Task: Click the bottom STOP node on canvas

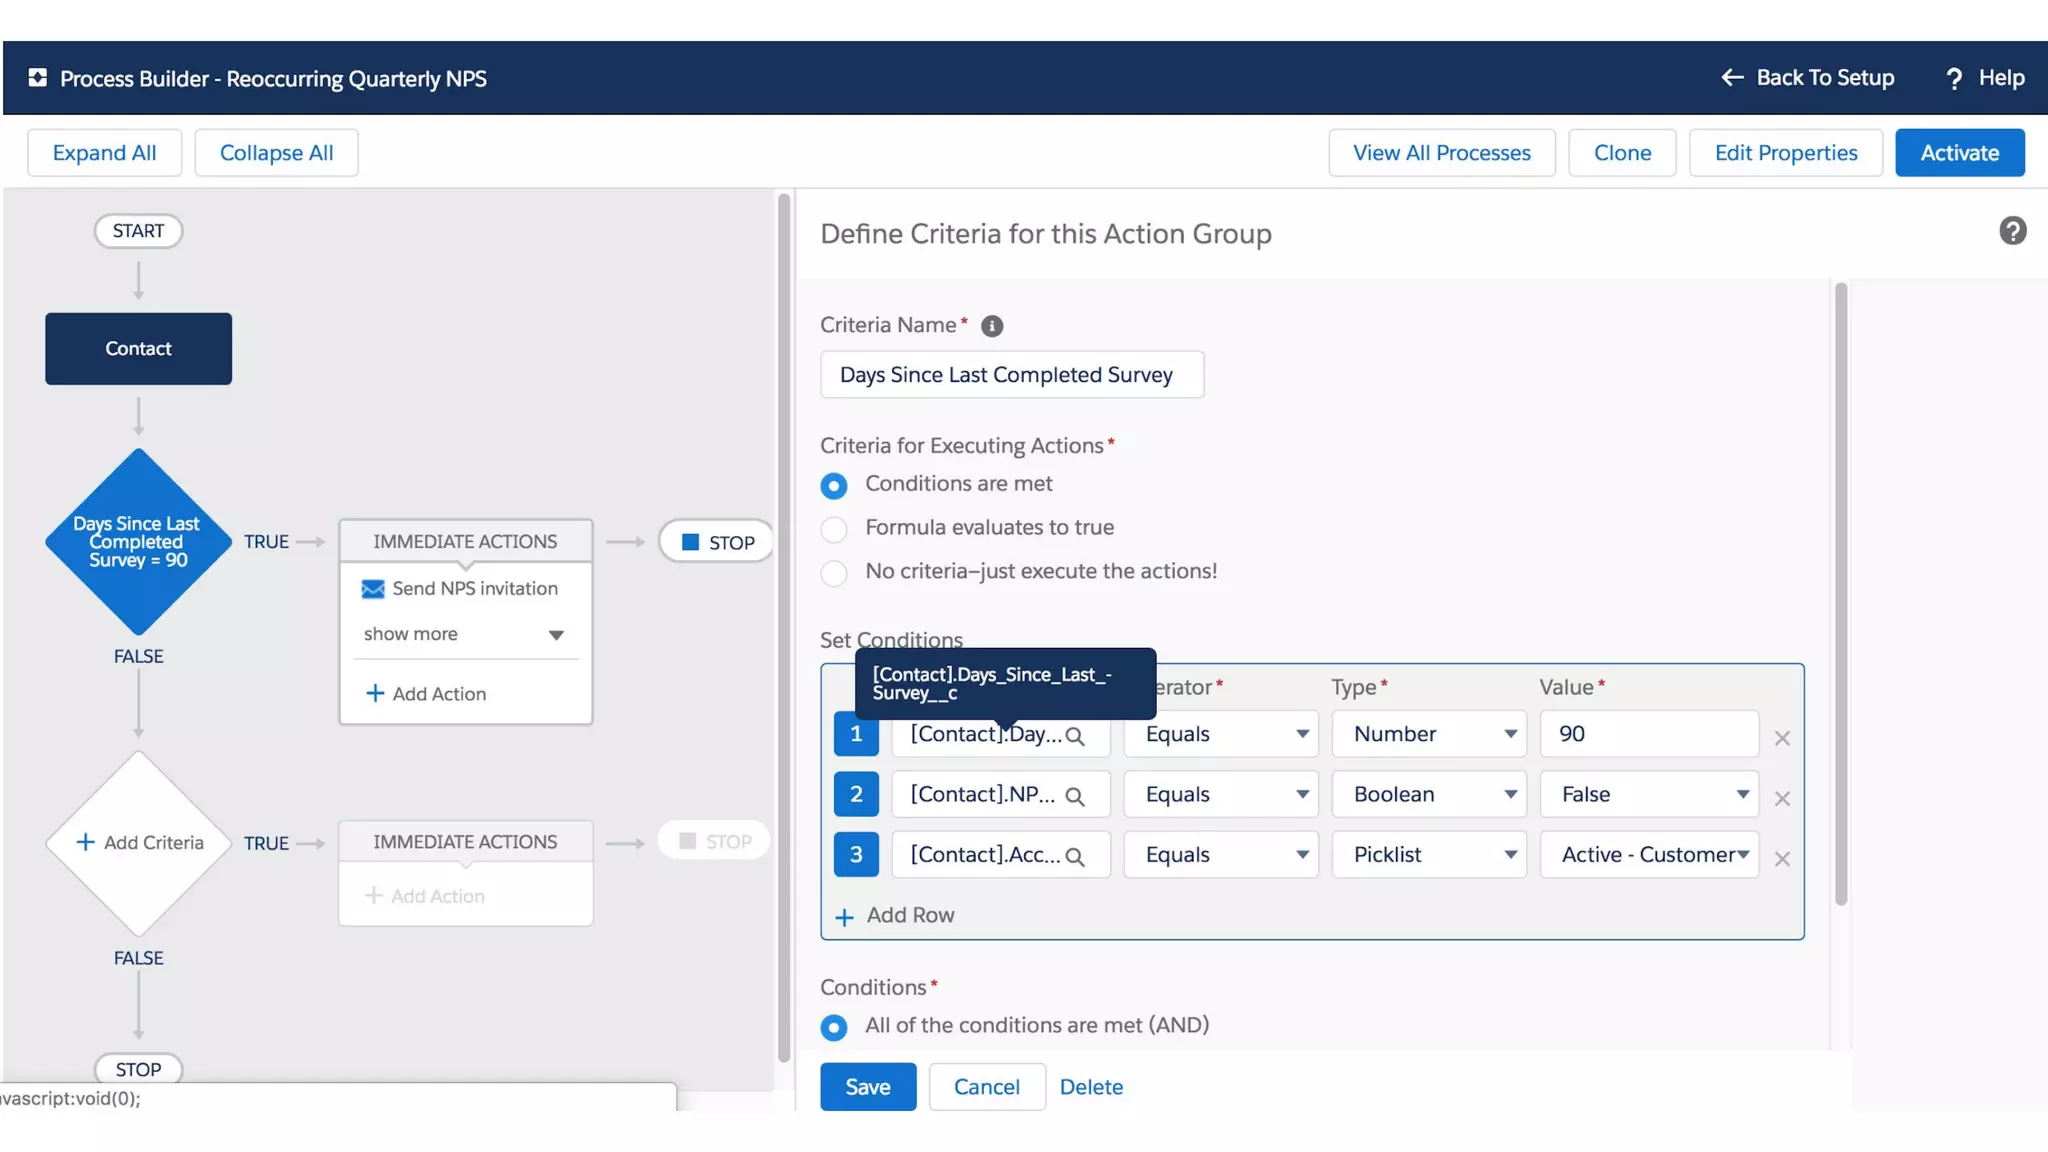Action: [x=139, y=1069]
